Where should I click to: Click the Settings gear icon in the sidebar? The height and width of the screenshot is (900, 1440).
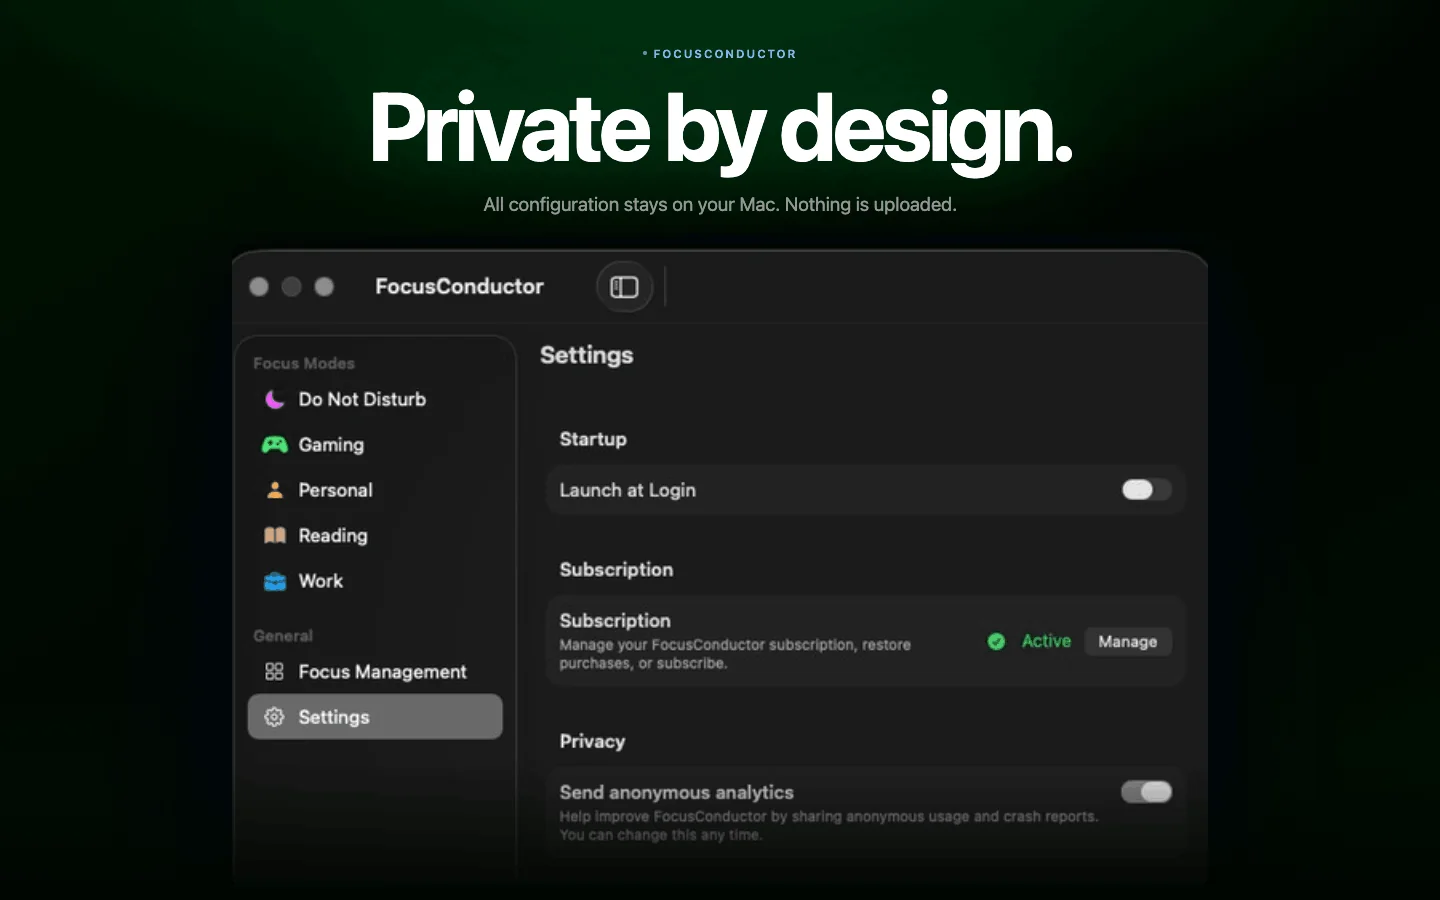click(274, 717)
